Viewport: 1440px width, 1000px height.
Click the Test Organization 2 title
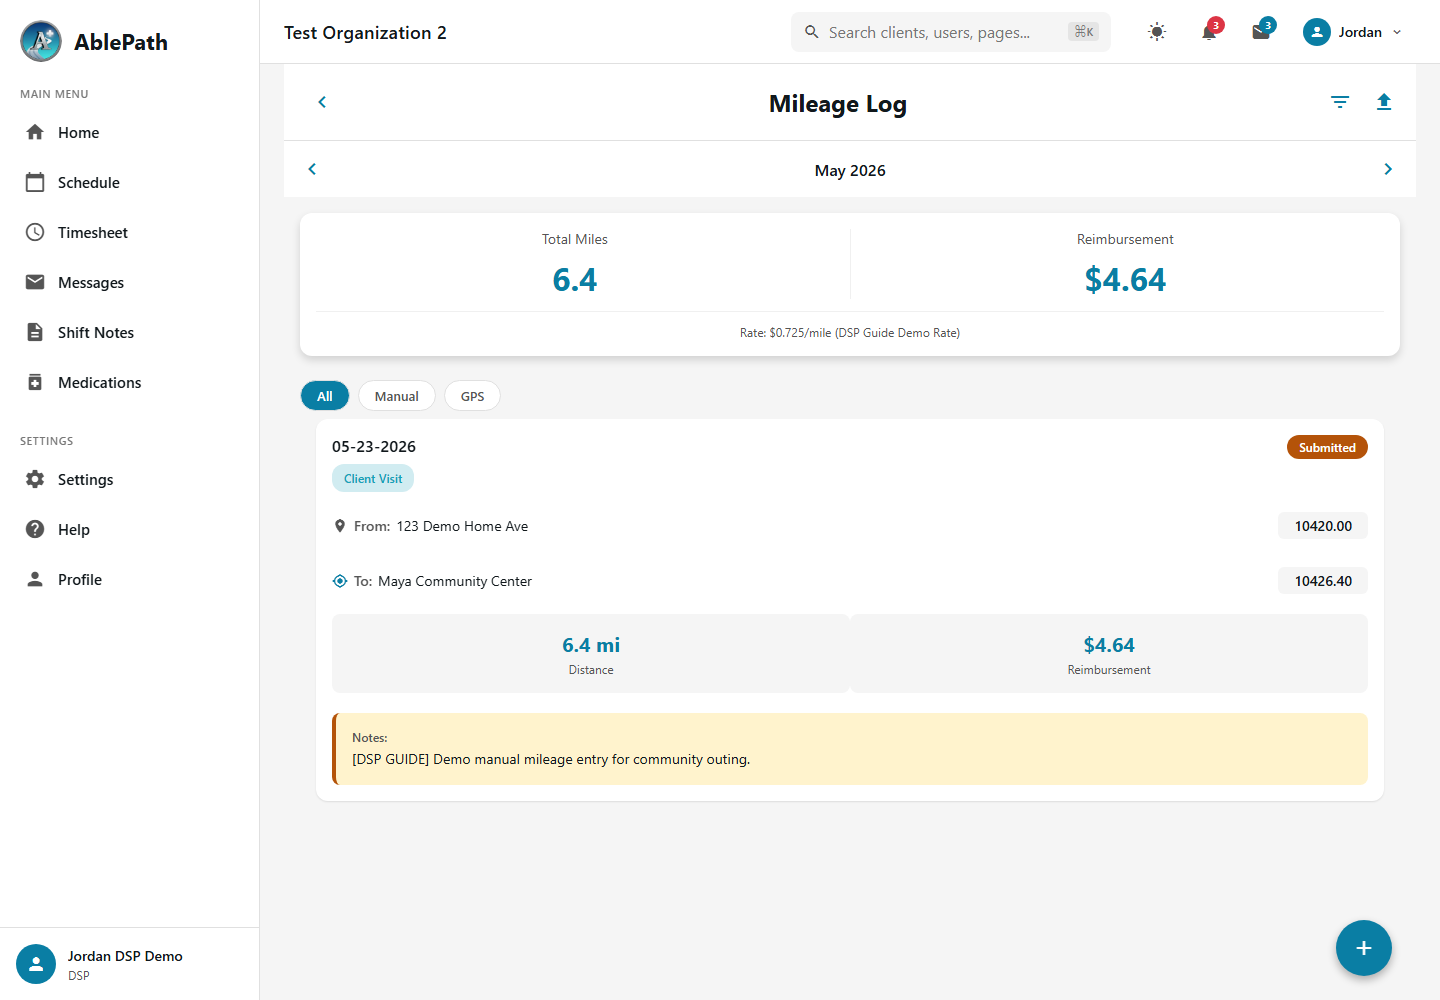click(x=365, y=32)
